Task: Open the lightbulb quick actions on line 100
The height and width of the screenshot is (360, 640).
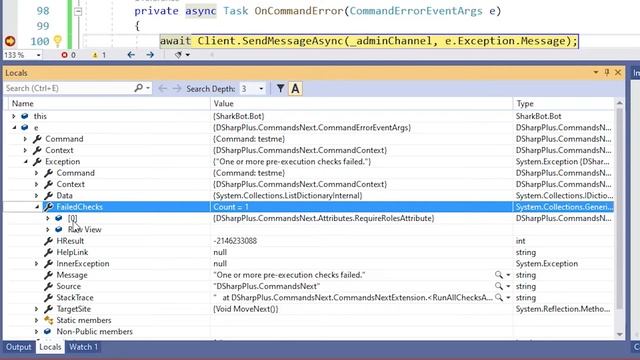Action: pyautogui.click(x=58, y=41)
